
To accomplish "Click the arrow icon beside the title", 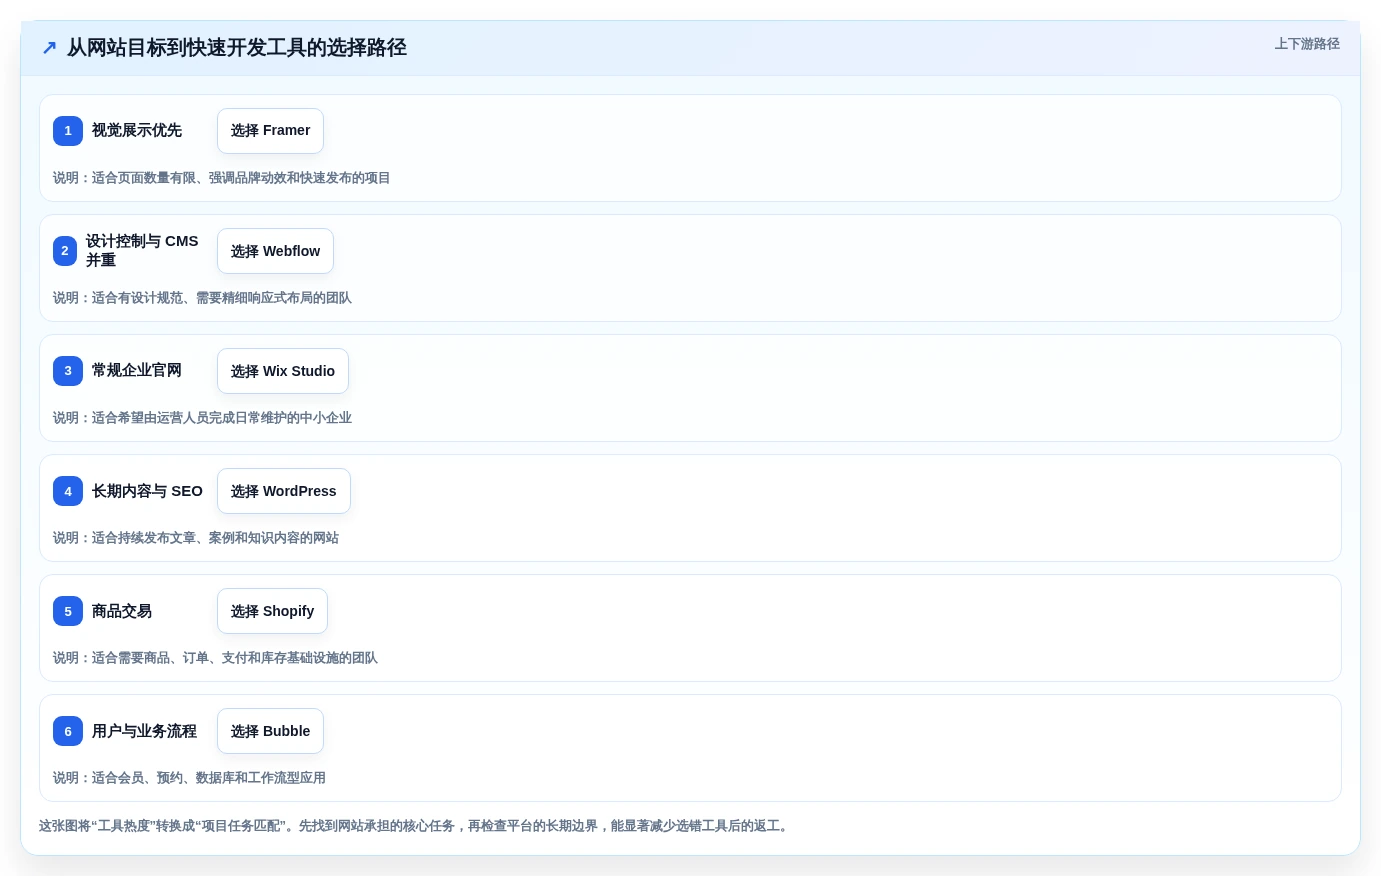I will pos(49,48).
